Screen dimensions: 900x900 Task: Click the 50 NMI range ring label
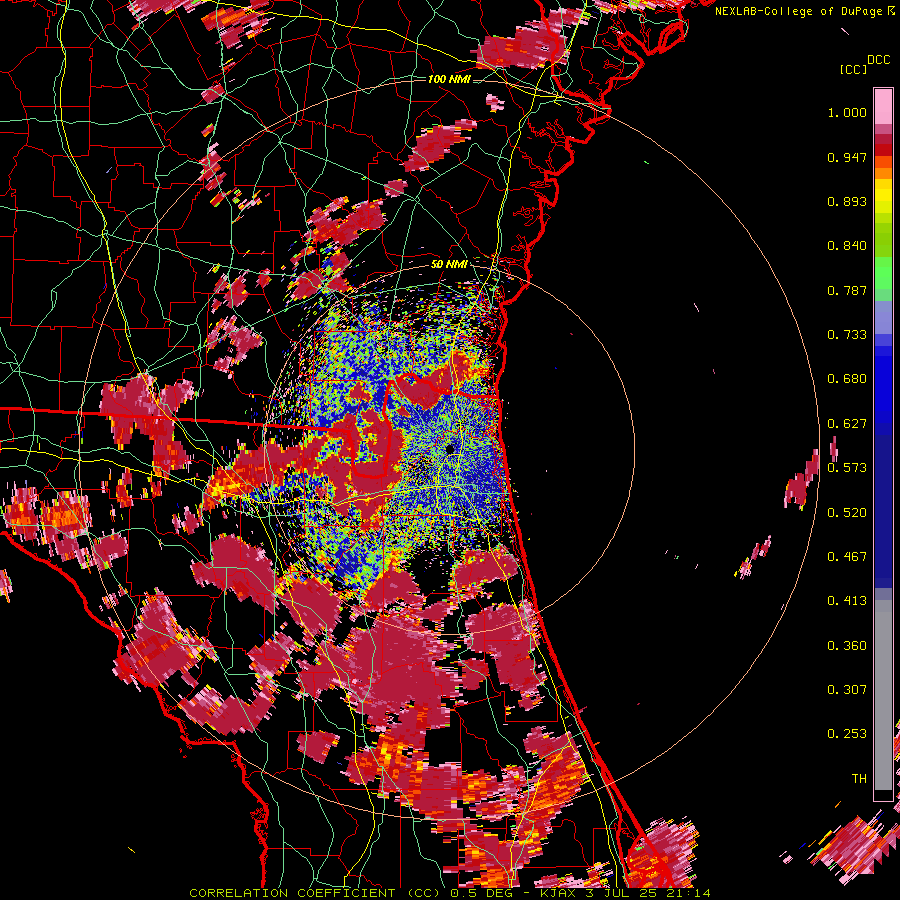point(449,265)
